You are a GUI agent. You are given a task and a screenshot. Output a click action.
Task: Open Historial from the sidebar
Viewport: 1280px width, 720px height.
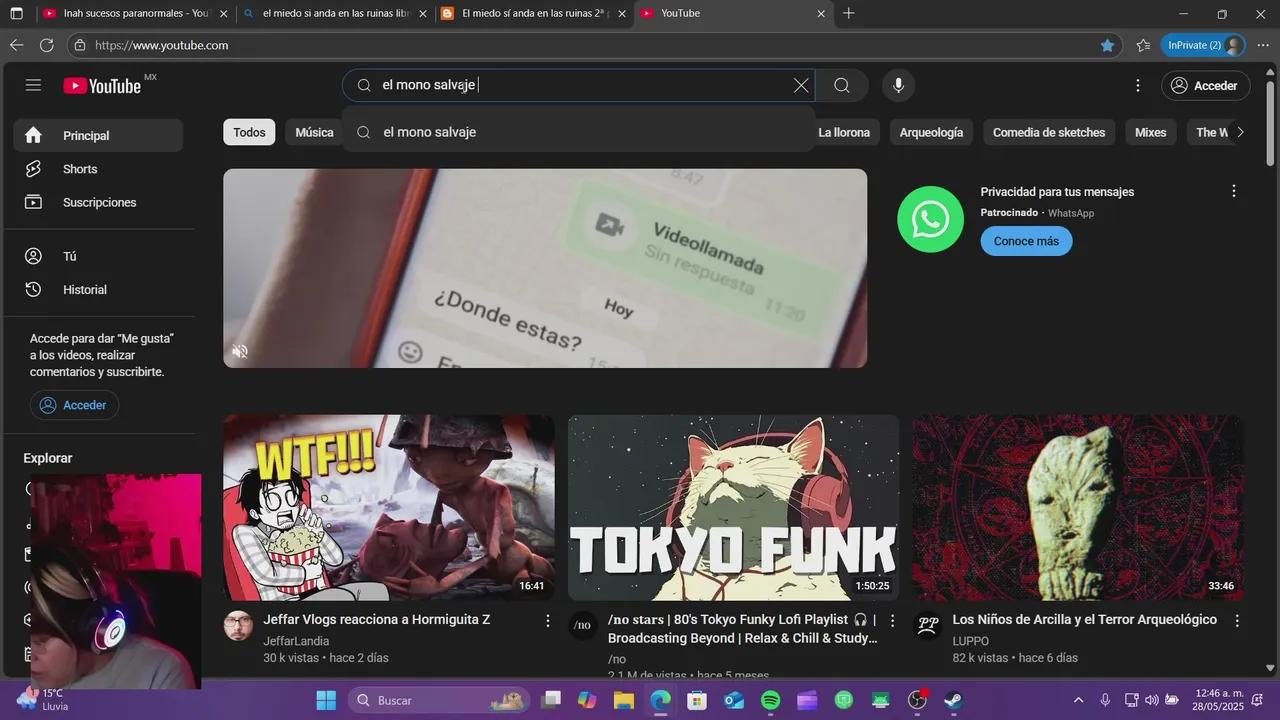[84, 289]
